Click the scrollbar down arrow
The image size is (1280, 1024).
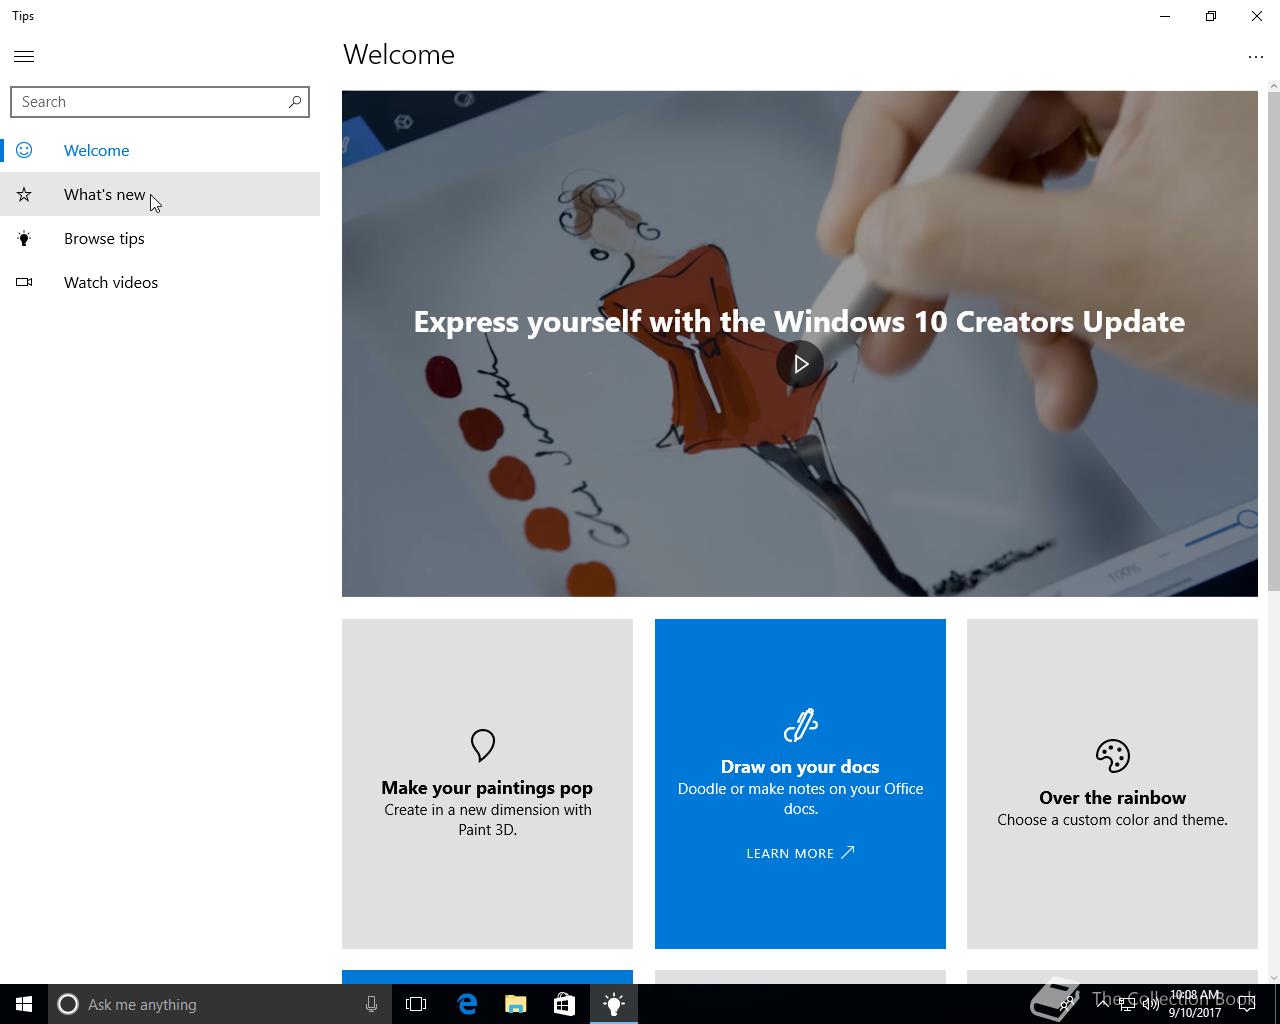(1273, 977)
